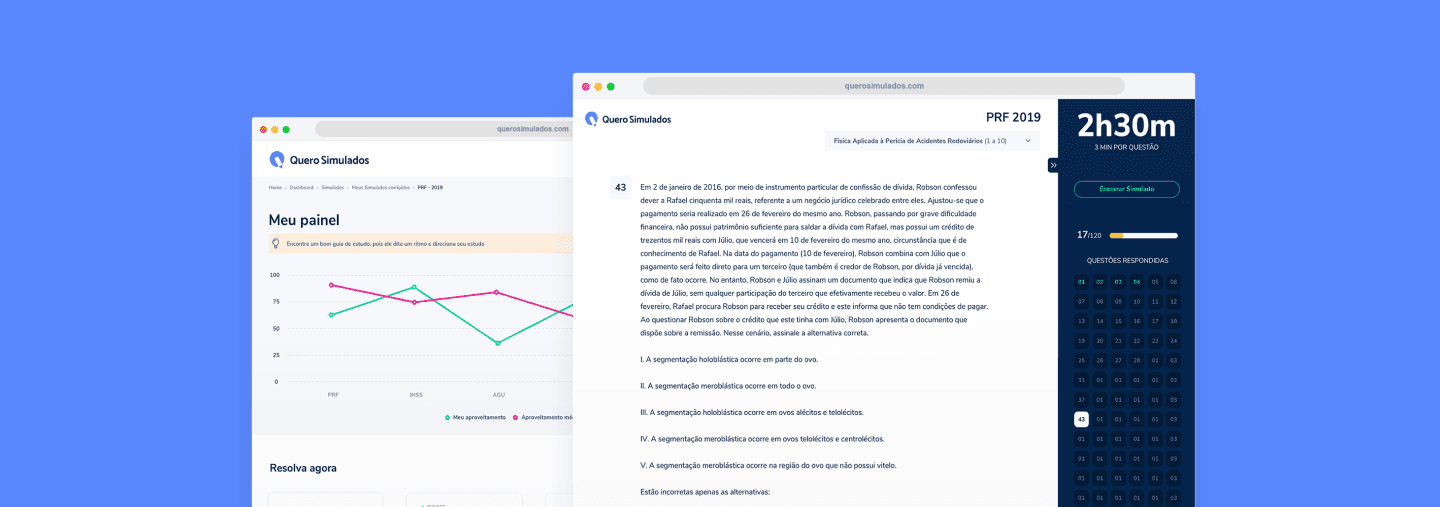Click the highlighted question 43 cell in the grid
Screen dimensions: 1440x507
tap(1081, 419)
